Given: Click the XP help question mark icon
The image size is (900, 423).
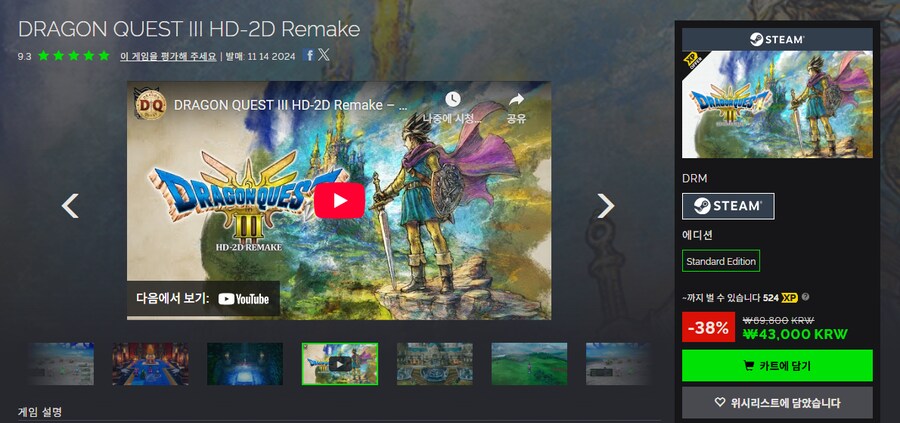Looking at the screenshot, I should (805, 297).
